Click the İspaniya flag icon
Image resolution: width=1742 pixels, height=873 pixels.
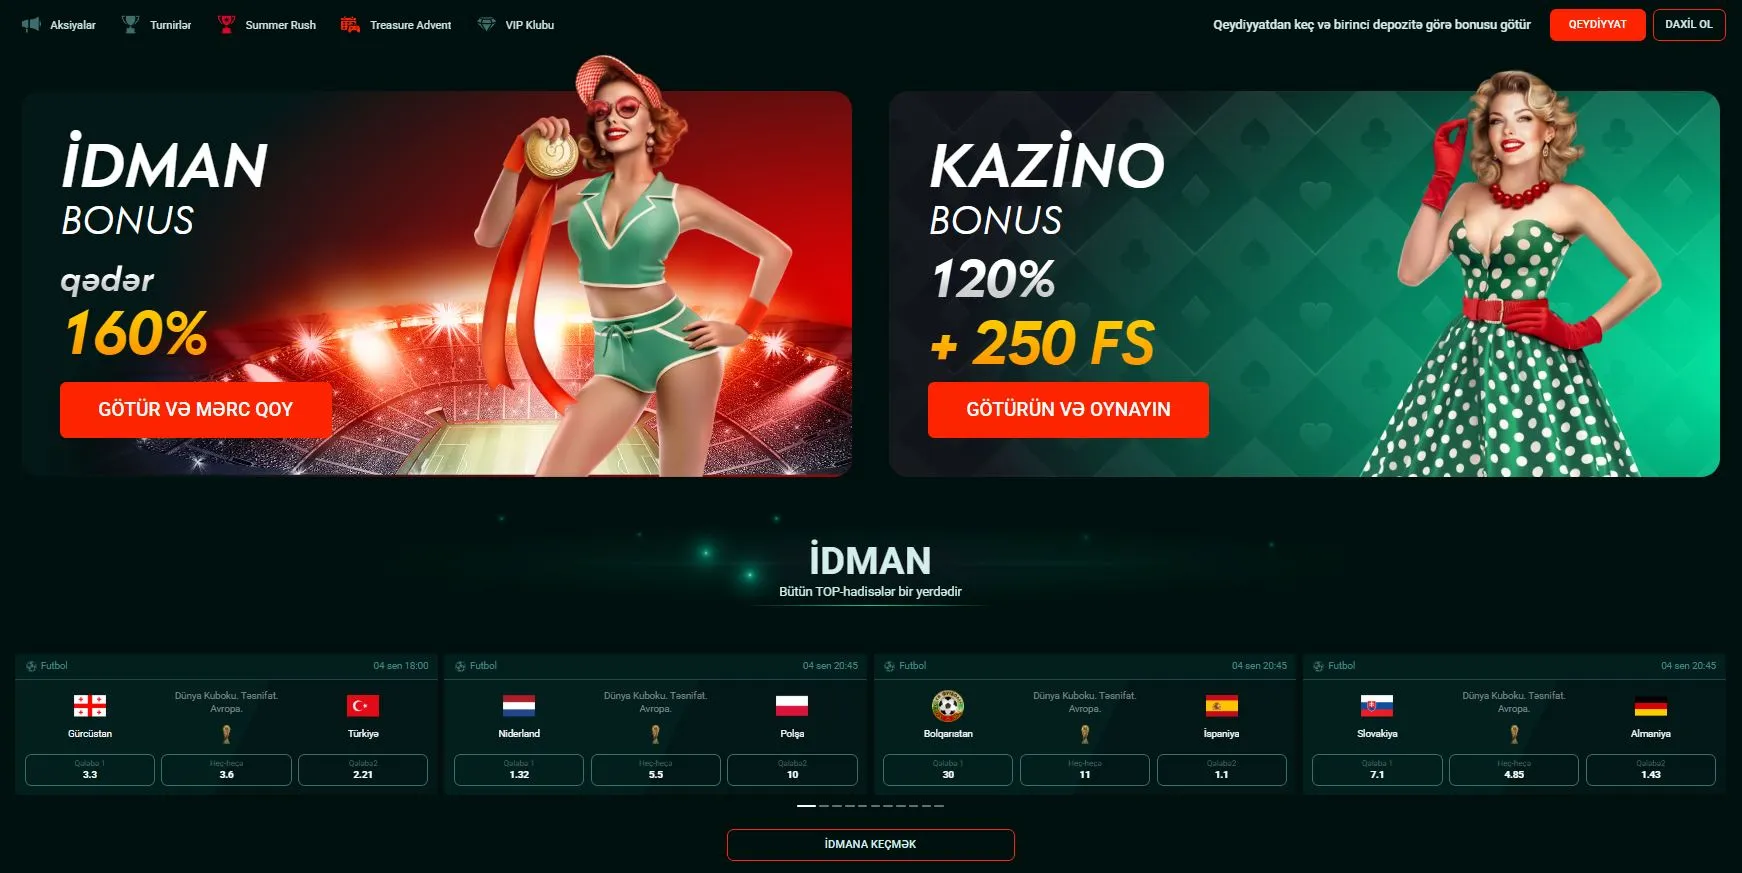(x=1221, y=706)
